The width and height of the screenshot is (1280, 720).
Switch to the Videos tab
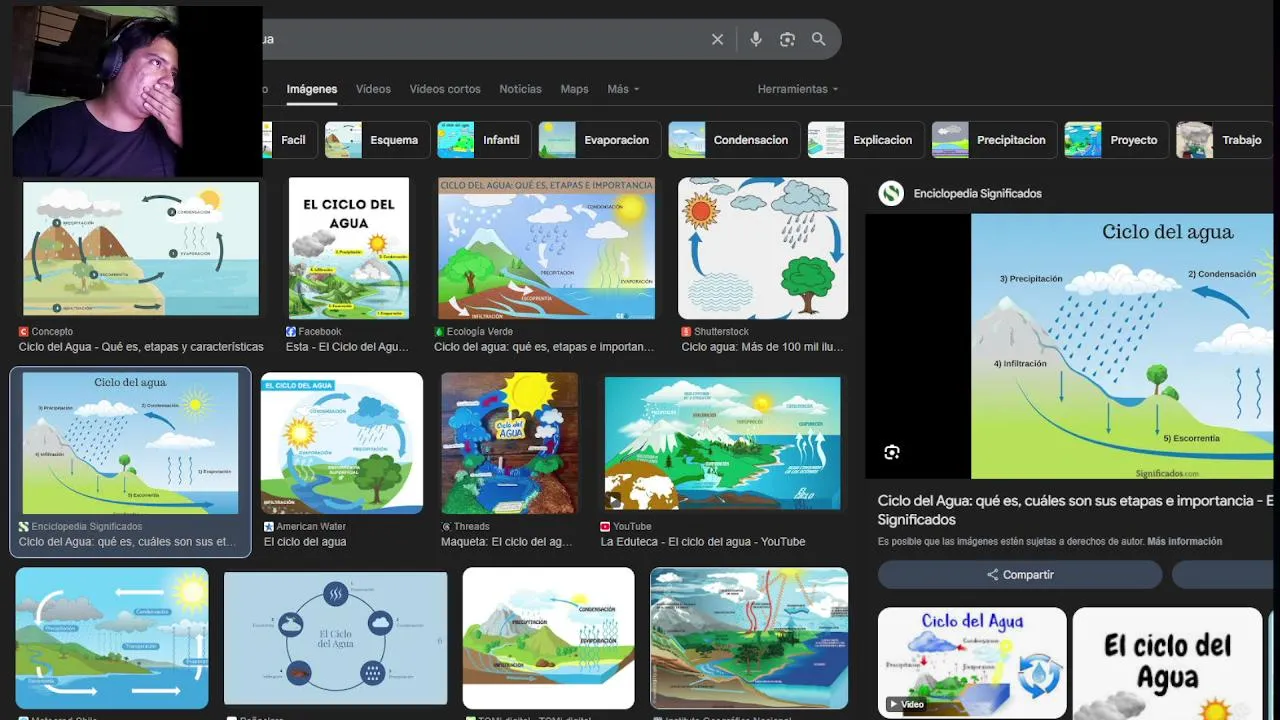coord(373,89)
